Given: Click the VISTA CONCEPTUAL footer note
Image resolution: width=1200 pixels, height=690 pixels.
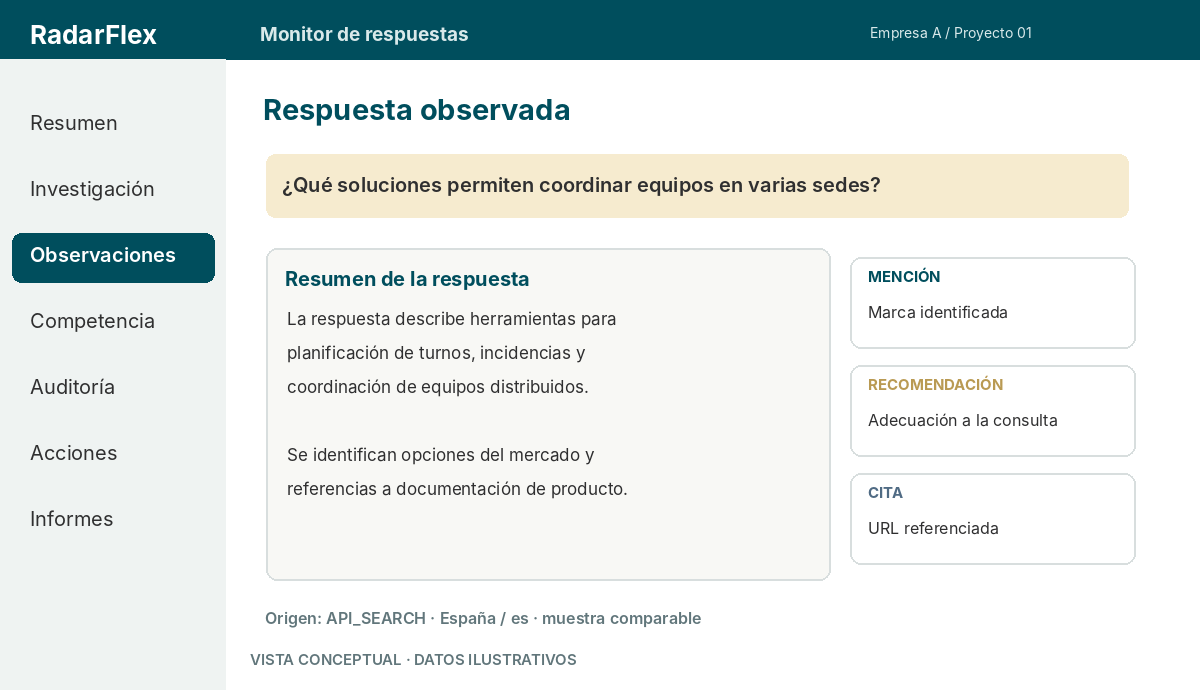Looking at the screenshot, I should click(x=413, y=660).
